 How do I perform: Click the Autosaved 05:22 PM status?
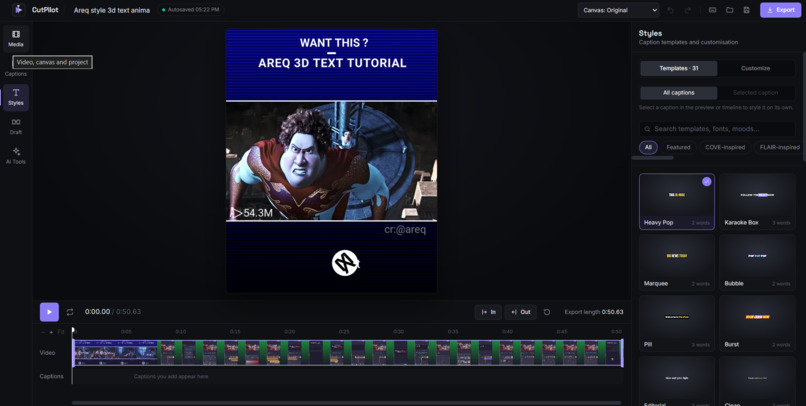191,10
